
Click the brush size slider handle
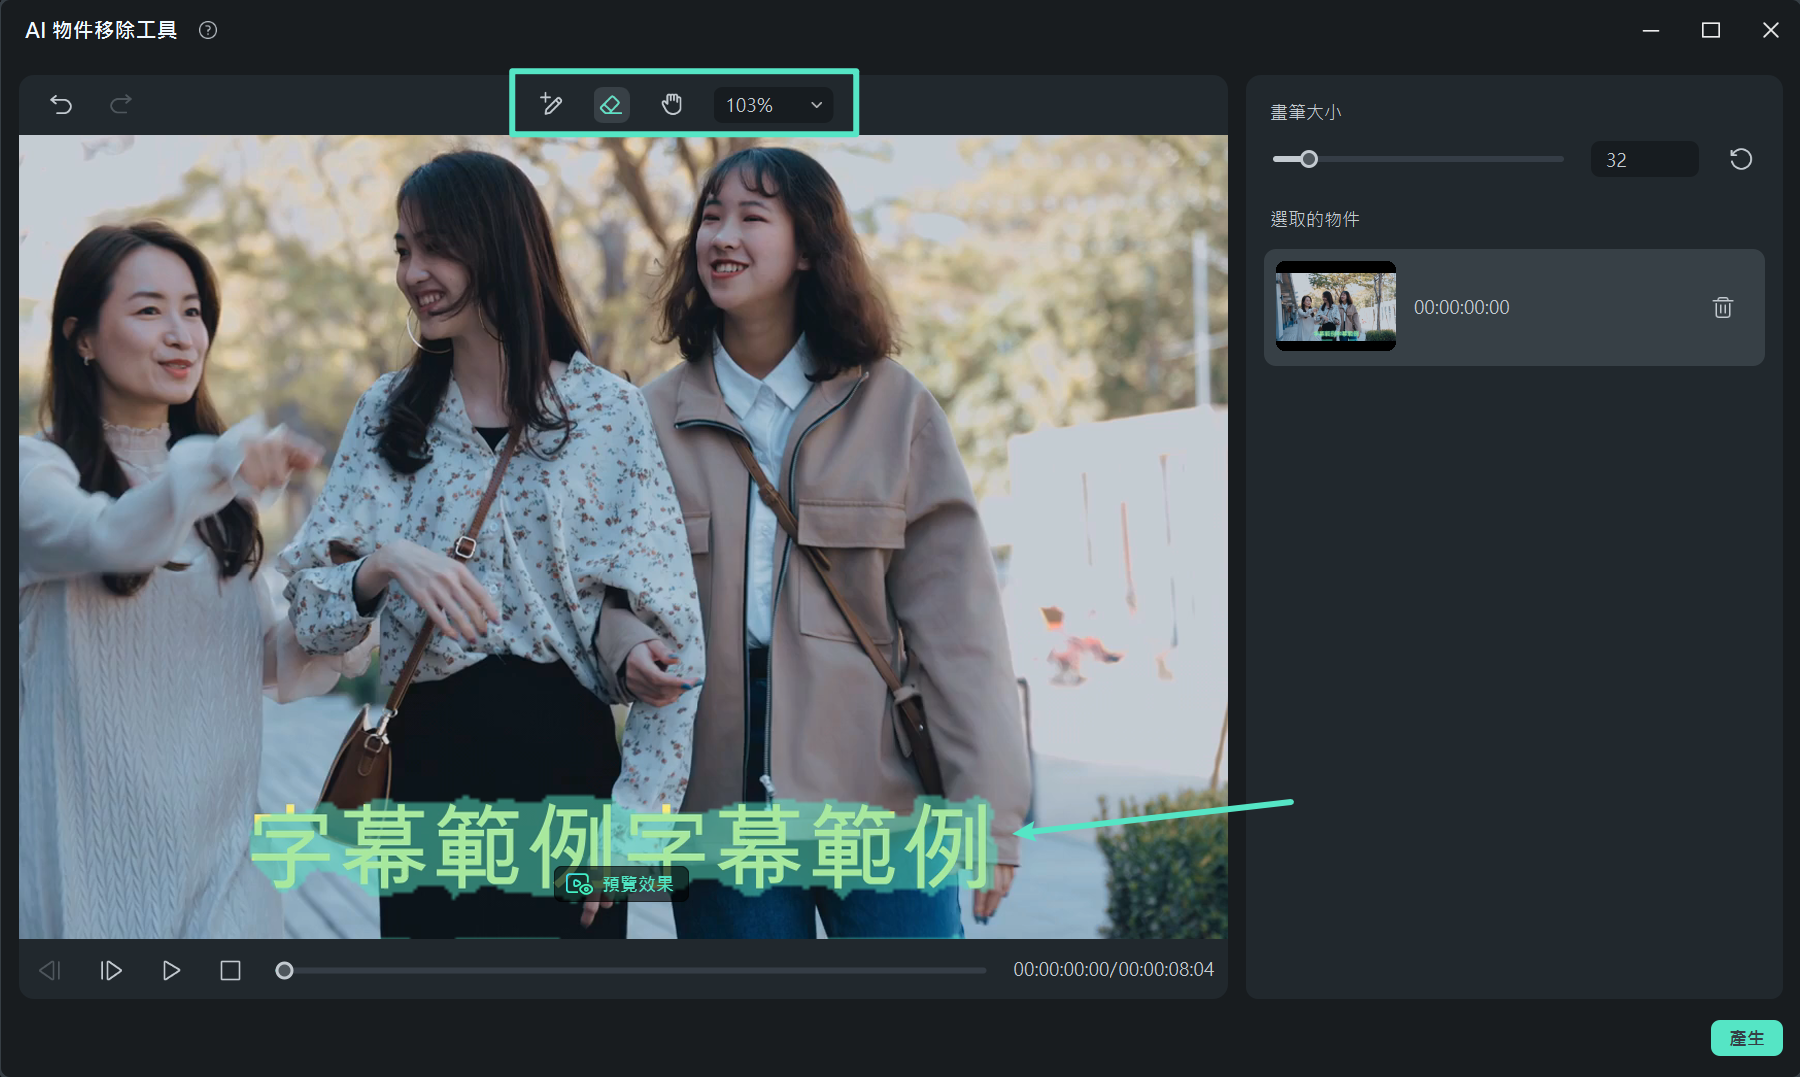click(1308, 159)
